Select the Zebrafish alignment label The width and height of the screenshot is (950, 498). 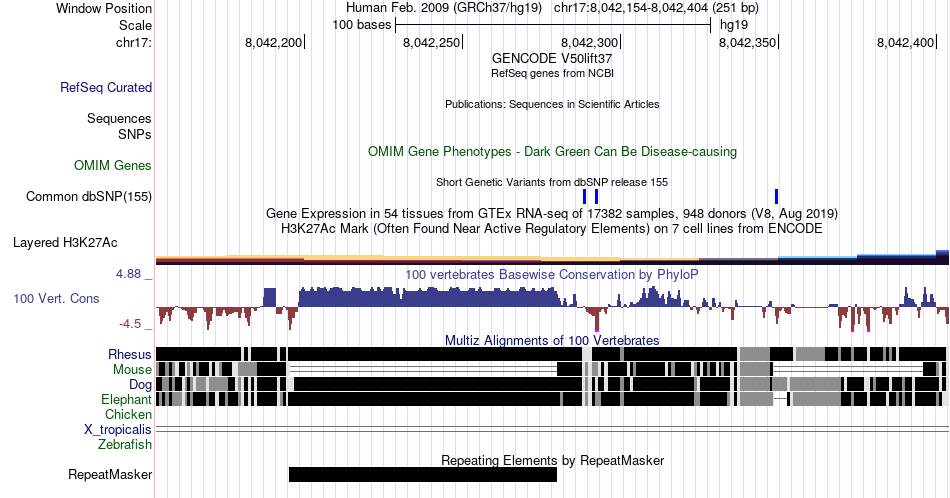coord(125,444)
